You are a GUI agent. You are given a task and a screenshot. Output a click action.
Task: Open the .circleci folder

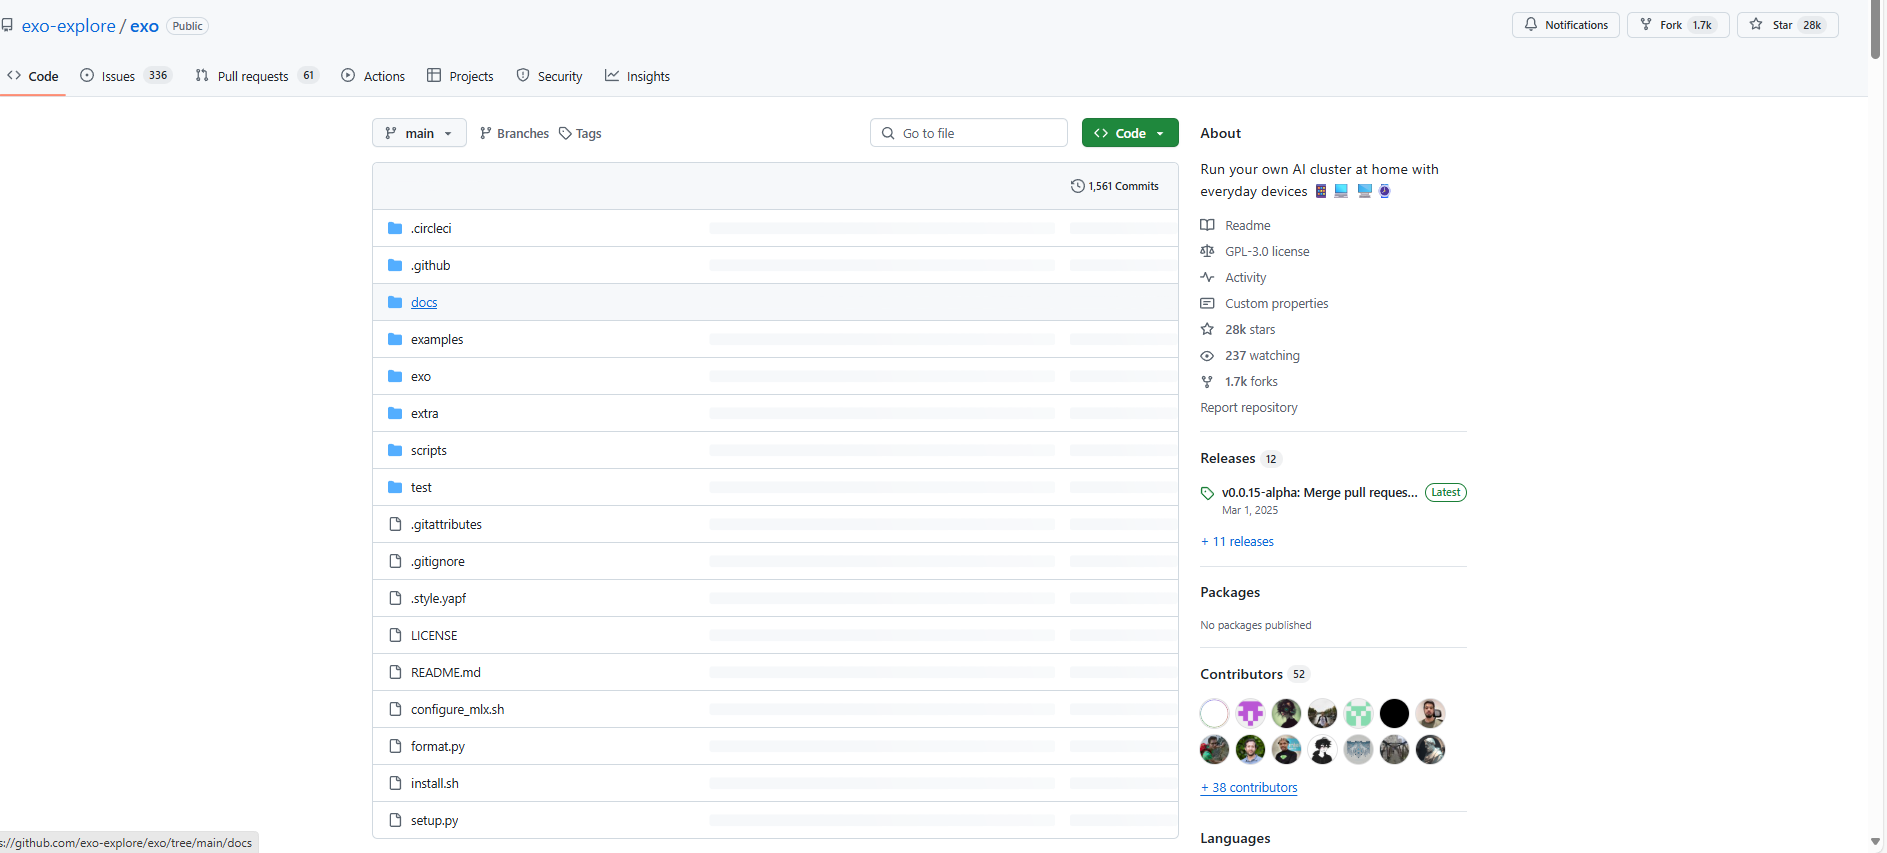click(431, 228)
